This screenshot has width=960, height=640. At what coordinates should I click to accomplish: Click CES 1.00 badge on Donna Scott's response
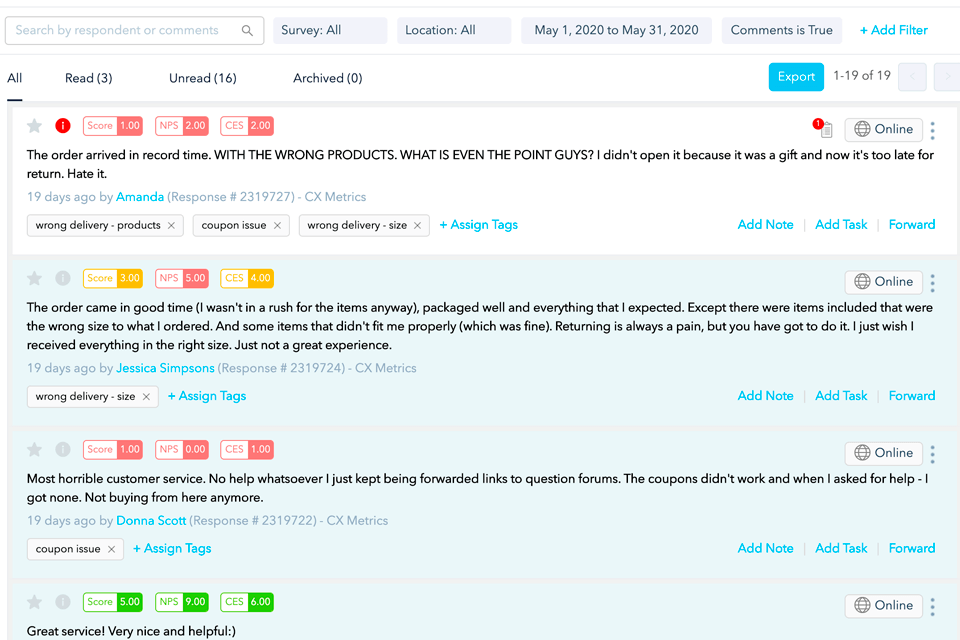click(247, 449)
